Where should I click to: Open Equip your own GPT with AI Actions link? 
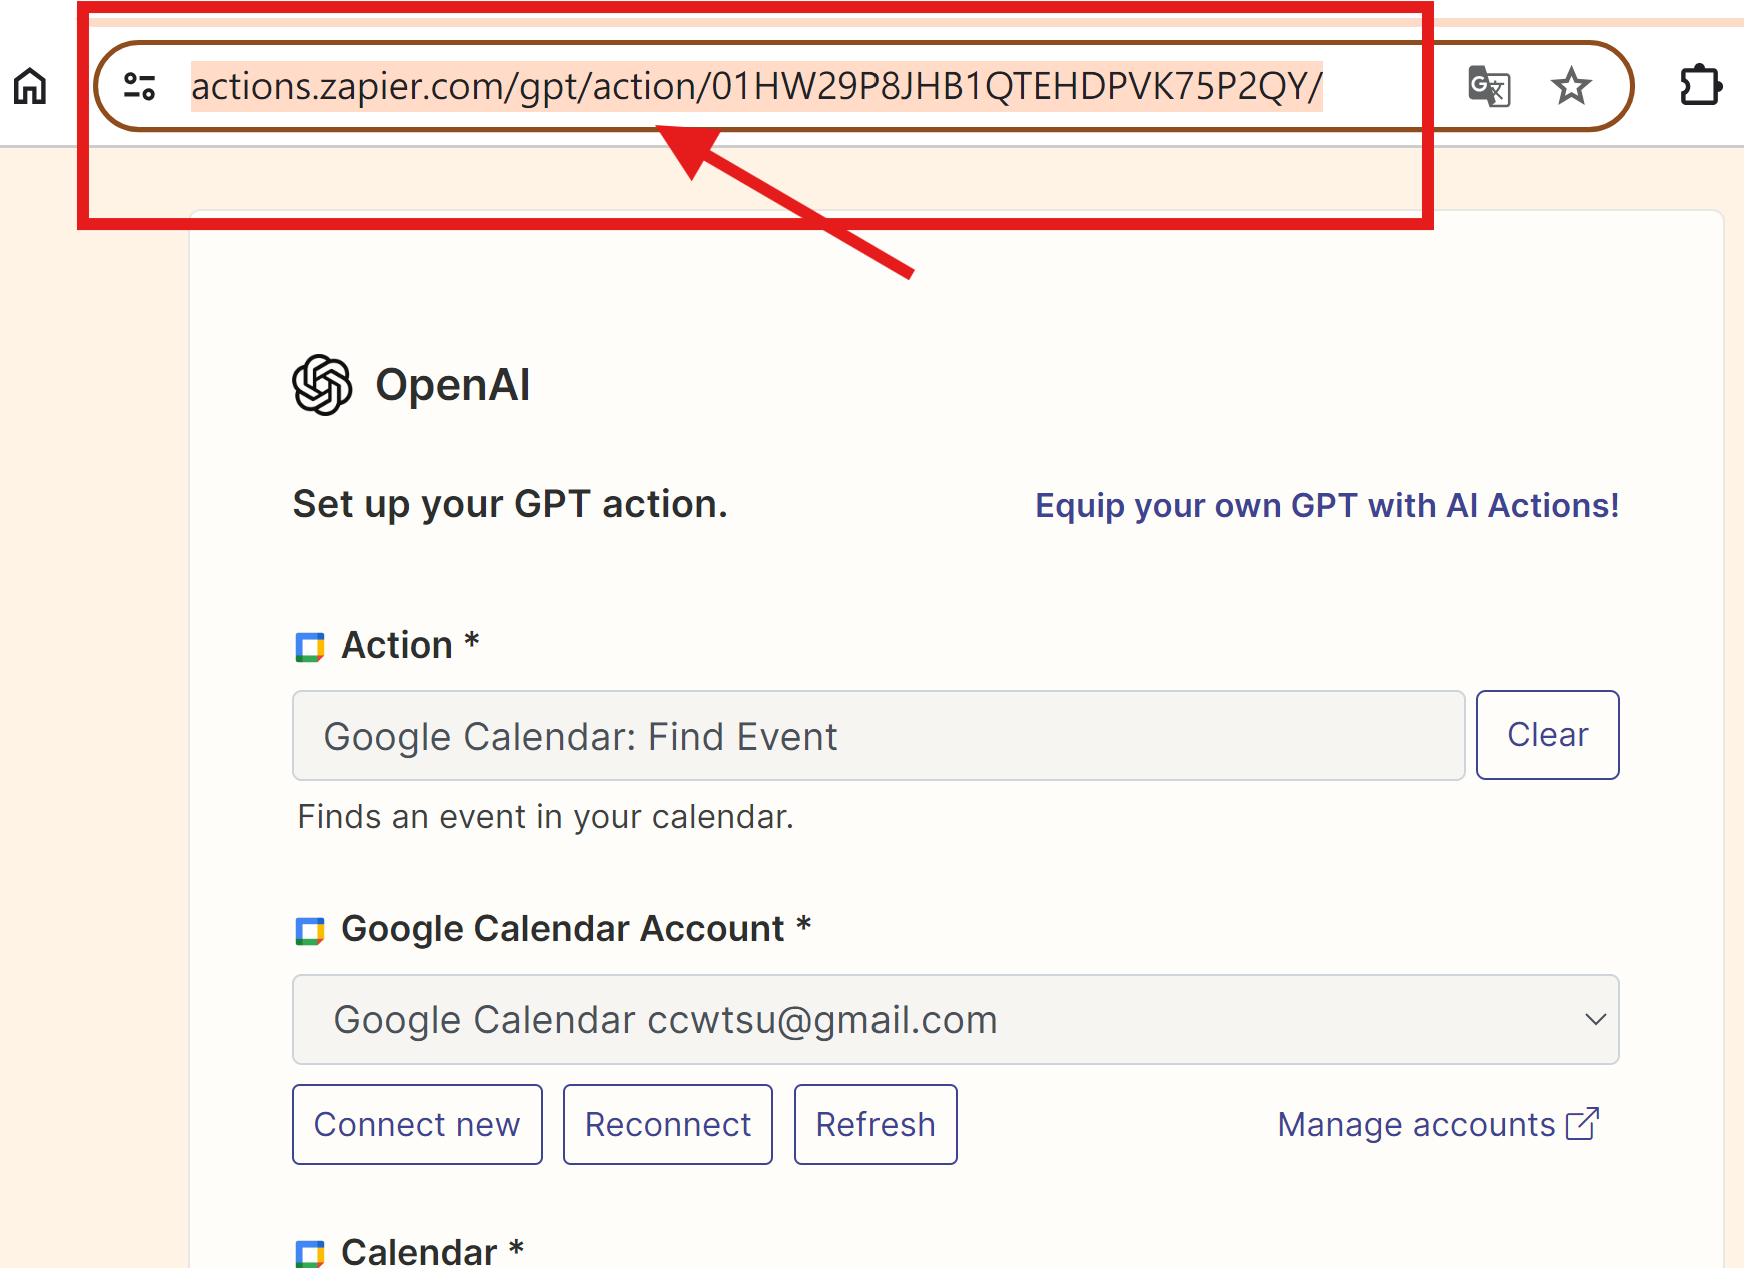[x=1327, y=506]
